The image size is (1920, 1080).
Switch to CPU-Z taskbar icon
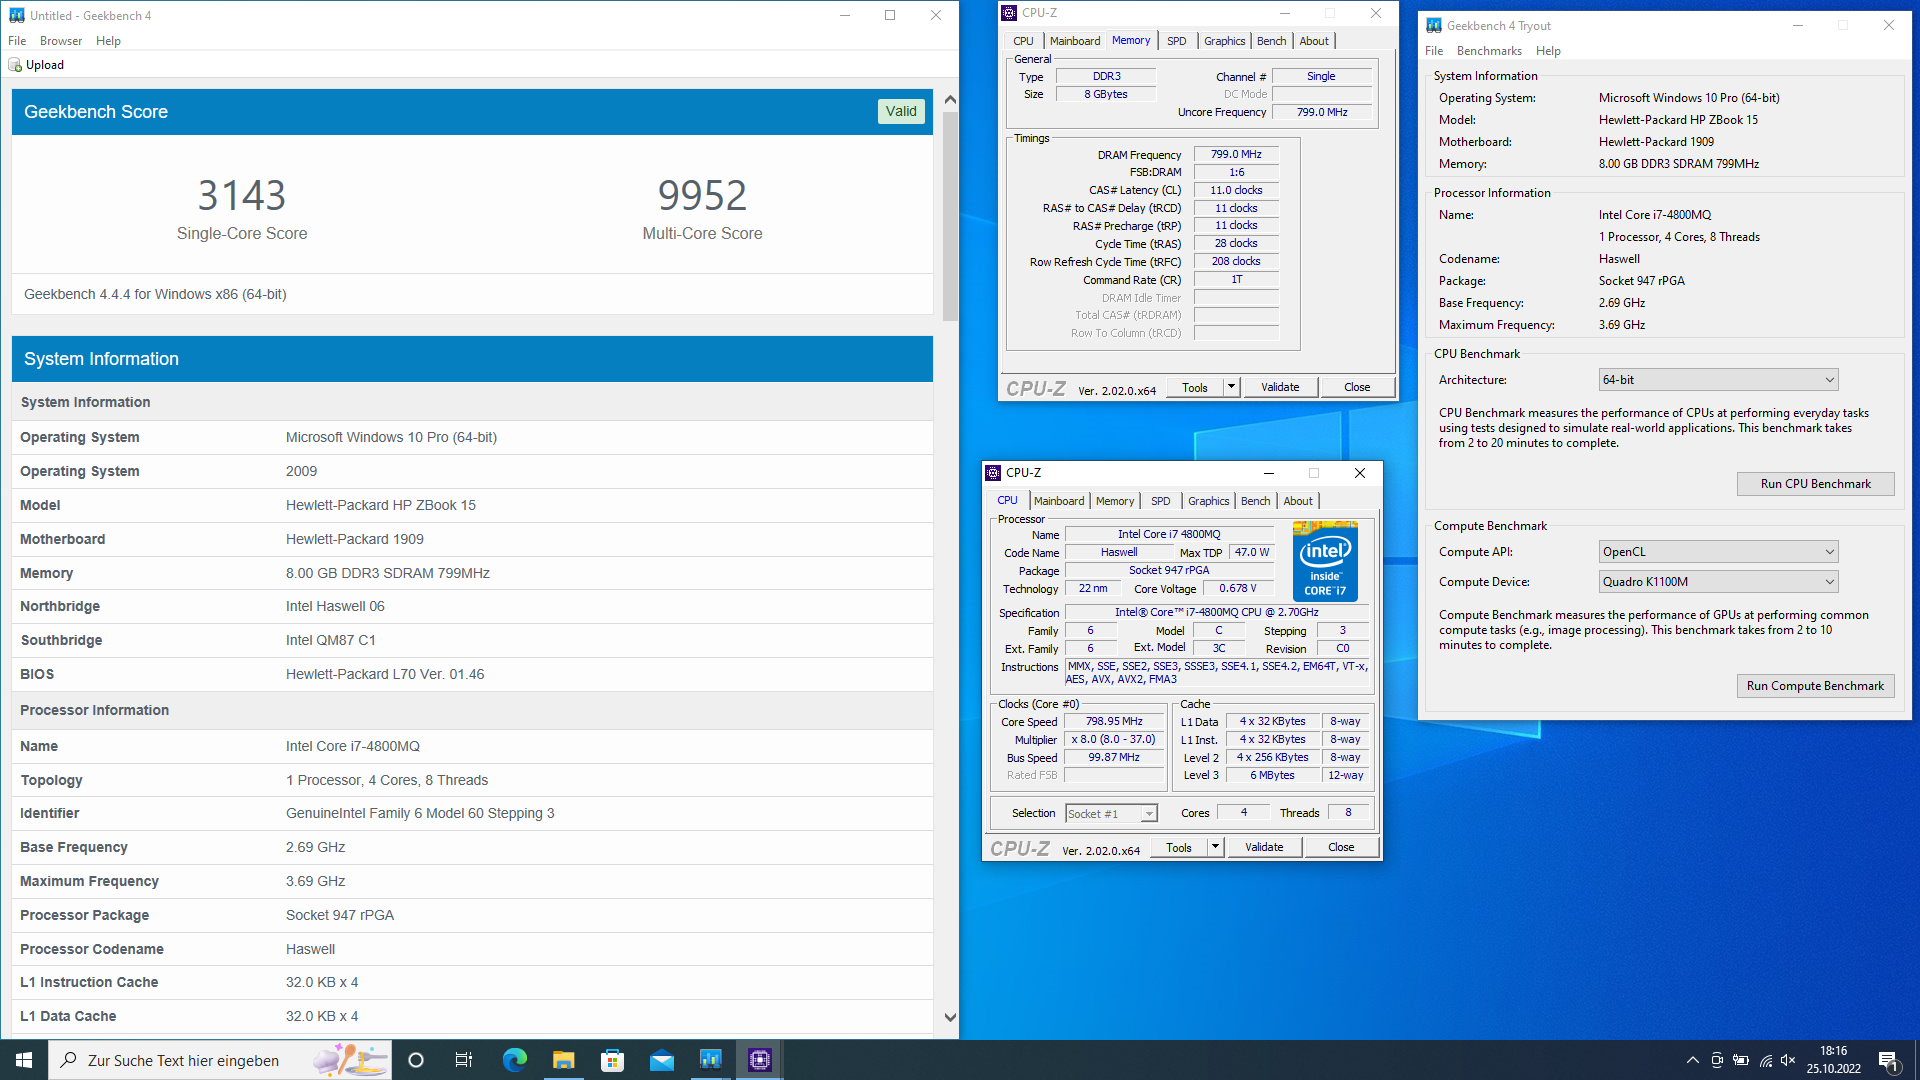[760, 1060]
